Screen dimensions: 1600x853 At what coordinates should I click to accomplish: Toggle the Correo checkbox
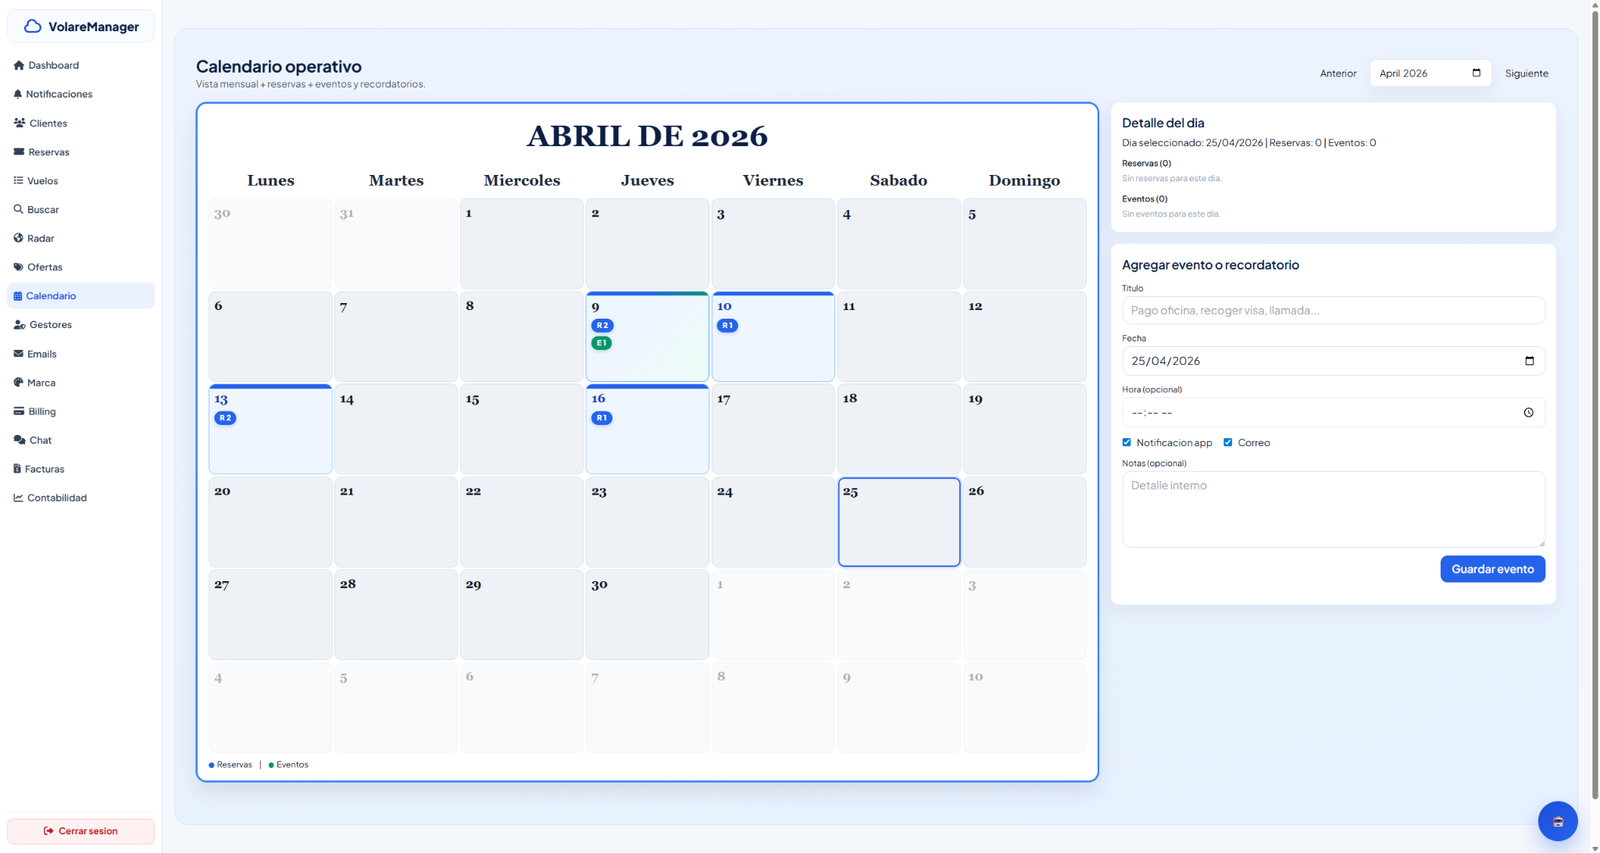tap(1228, 442)
